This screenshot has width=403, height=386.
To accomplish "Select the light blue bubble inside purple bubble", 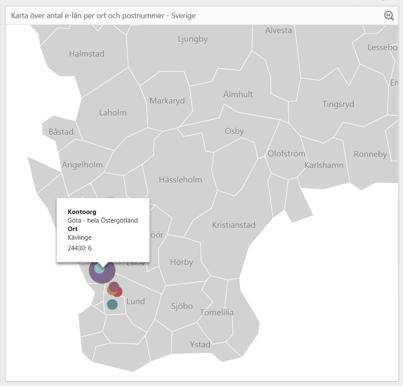I will pos(99,268).
